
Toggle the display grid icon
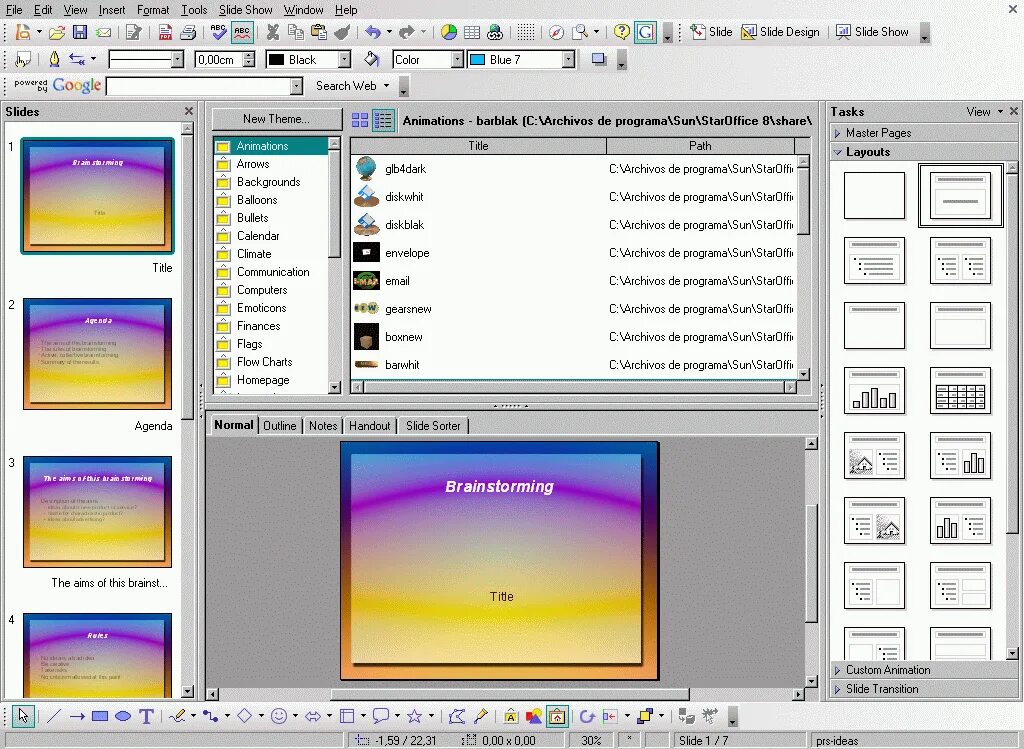(x=526, y=32)
